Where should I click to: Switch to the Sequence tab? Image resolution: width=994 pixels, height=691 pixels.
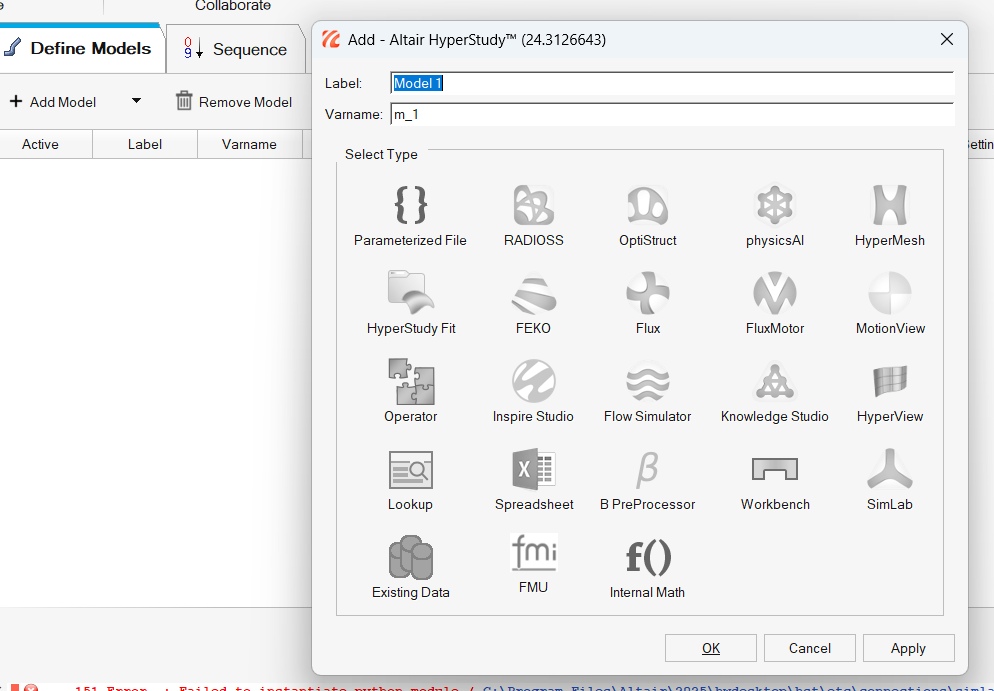point(236,49)
